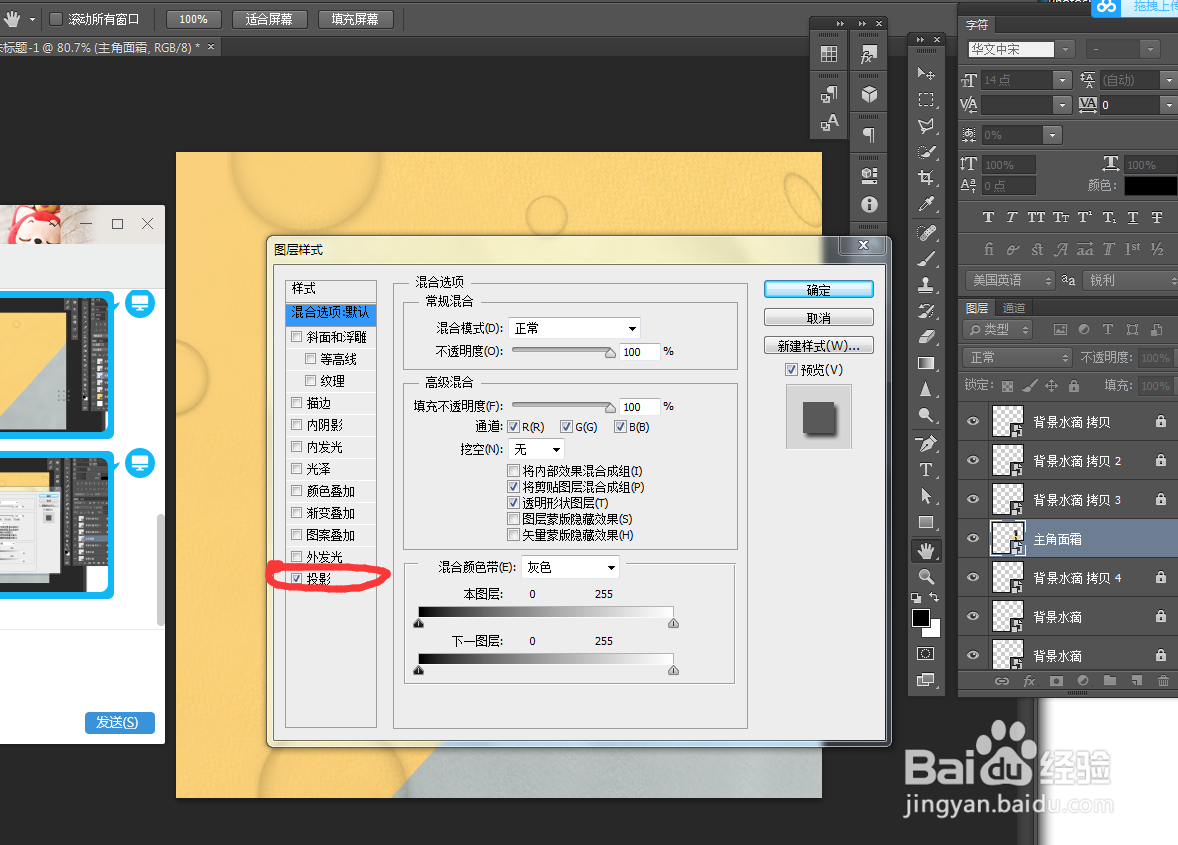Open the Paragraph panel icon
Screen dimensions: 1178x845
coord(869,135)
